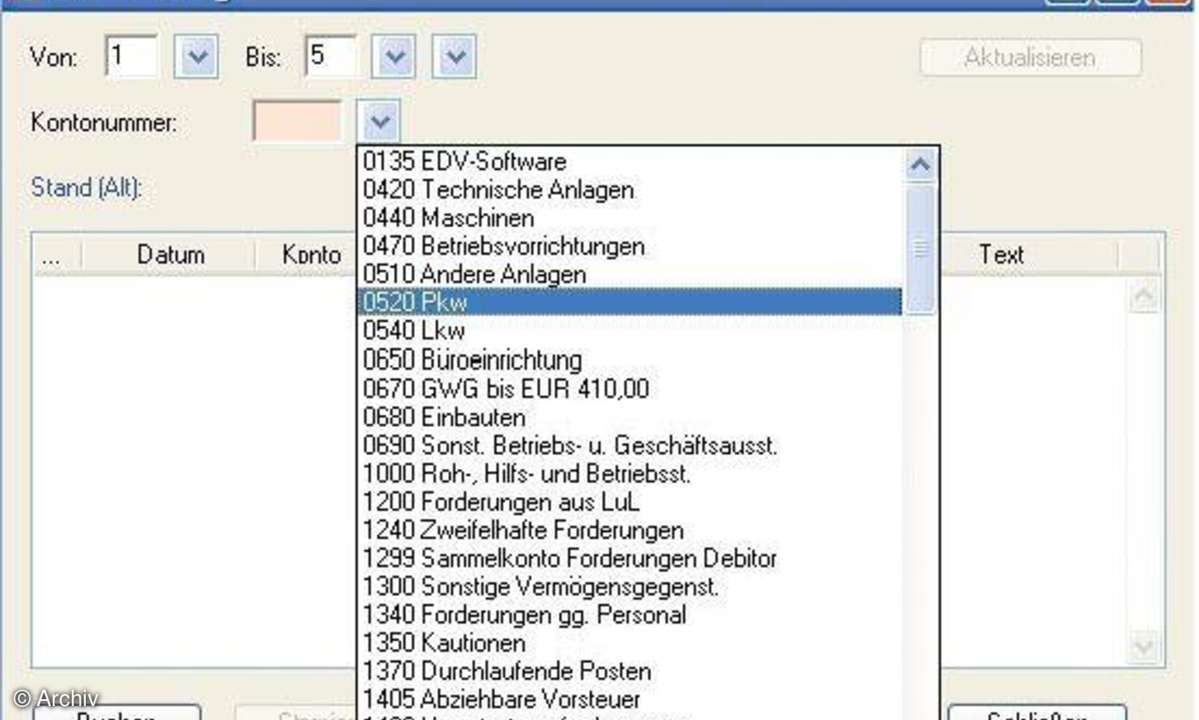Choose 0420 Technische Anlagen account
Viewport: 1199px width, 720px height.
497,189
